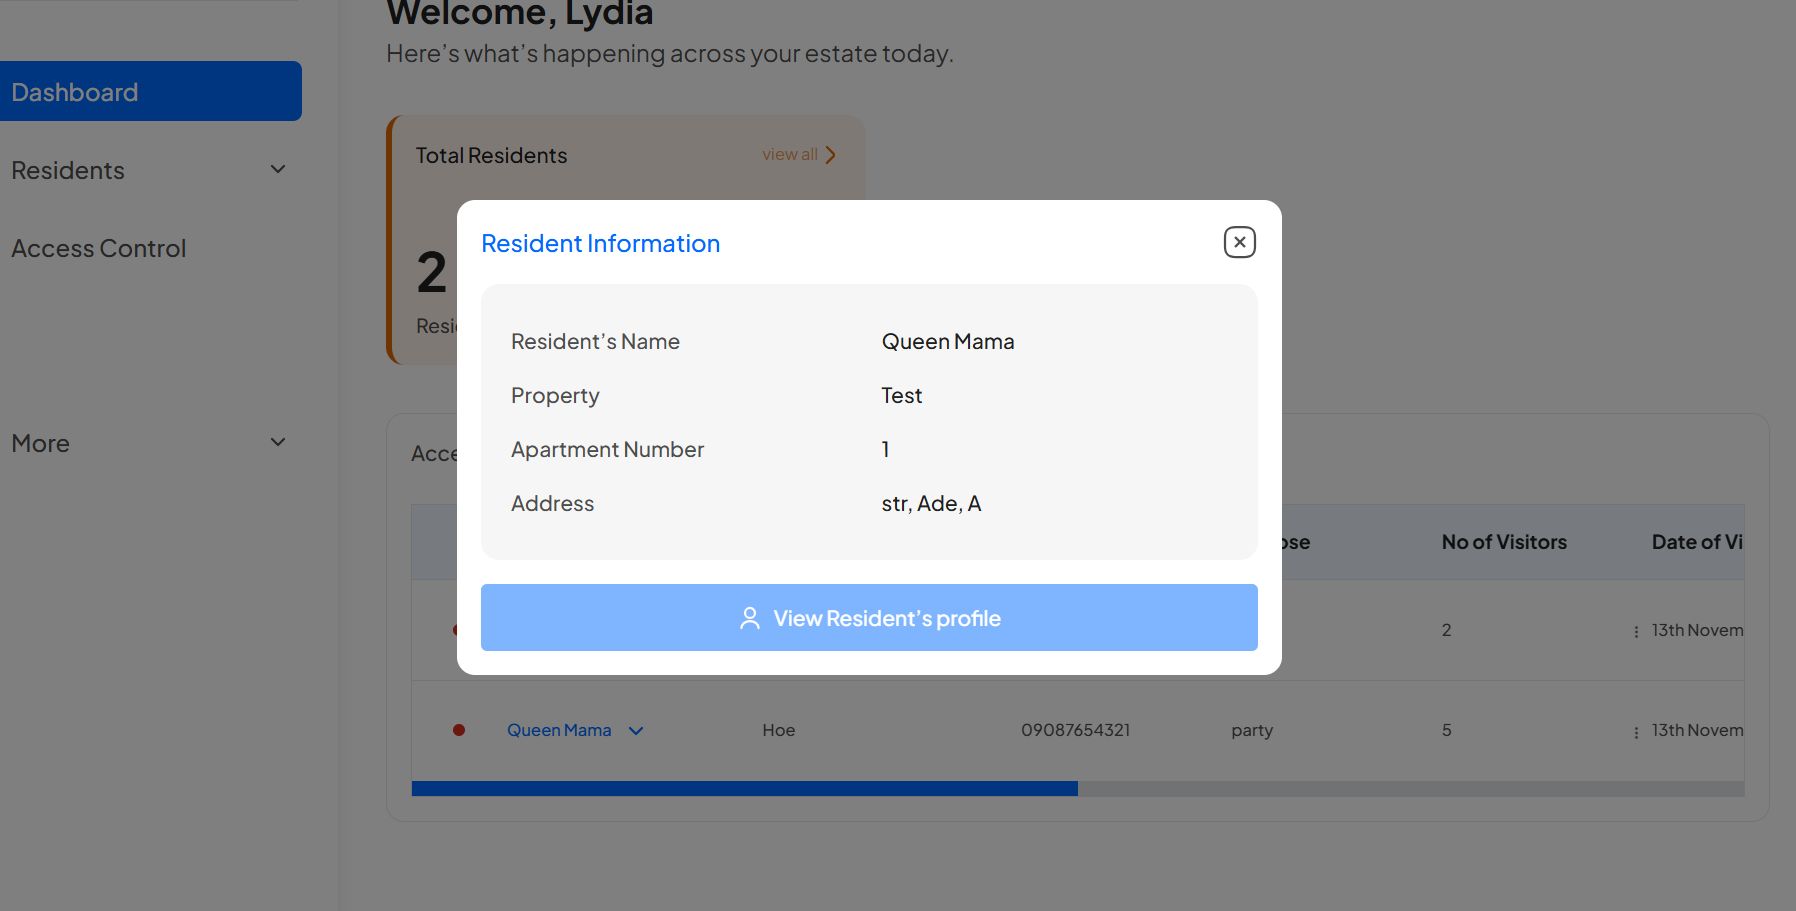Open the three-dot menu on the first visitor row
Image resolution: width=1796 pixels, height=911 pixels.
(1634, 631)
